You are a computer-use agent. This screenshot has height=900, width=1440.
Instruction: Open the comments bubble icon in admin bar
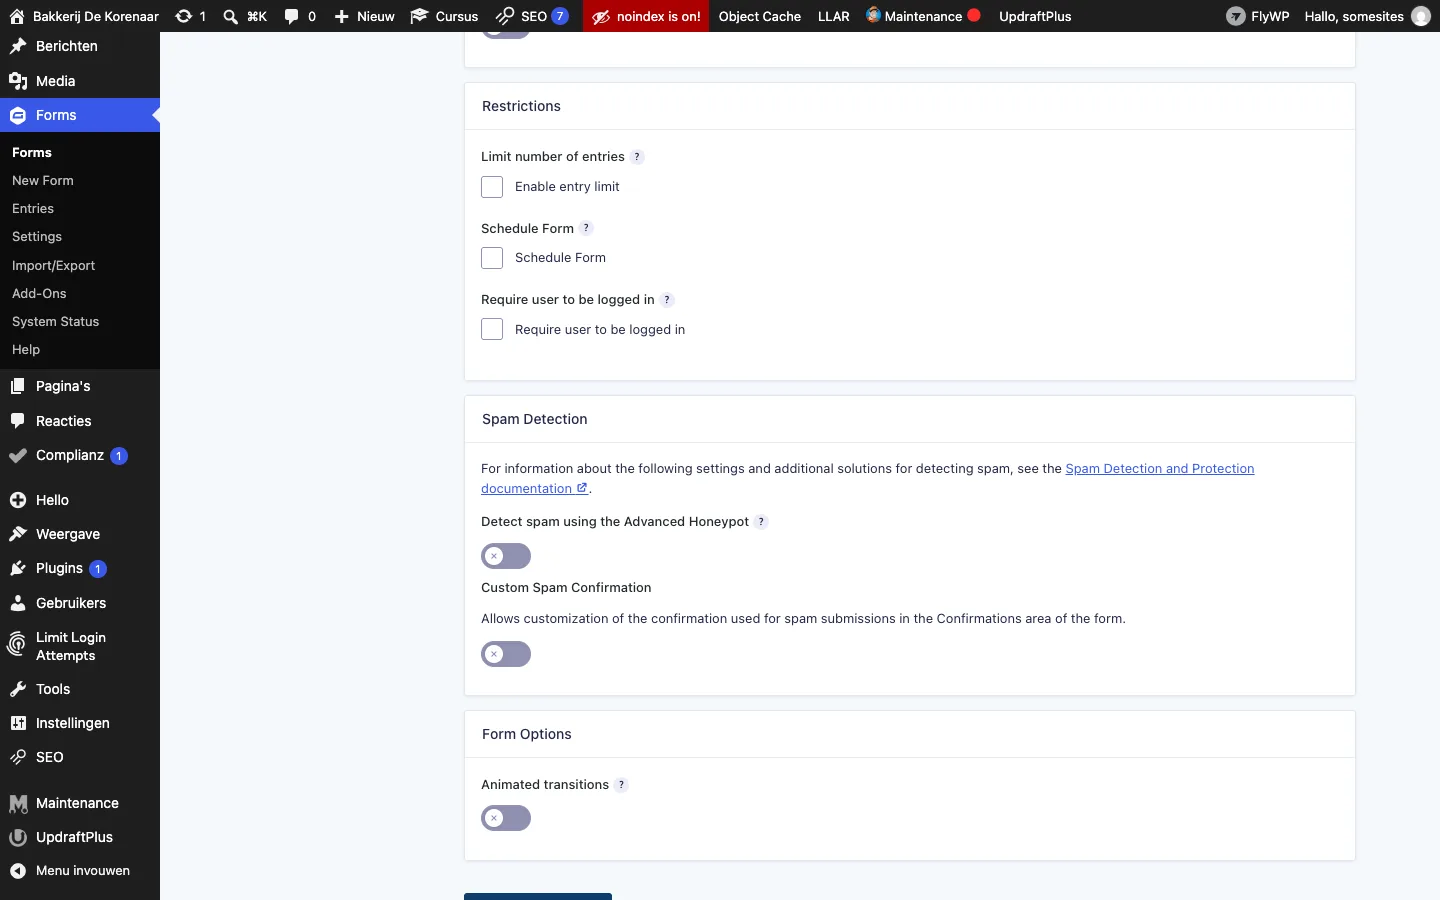point(291,16)
